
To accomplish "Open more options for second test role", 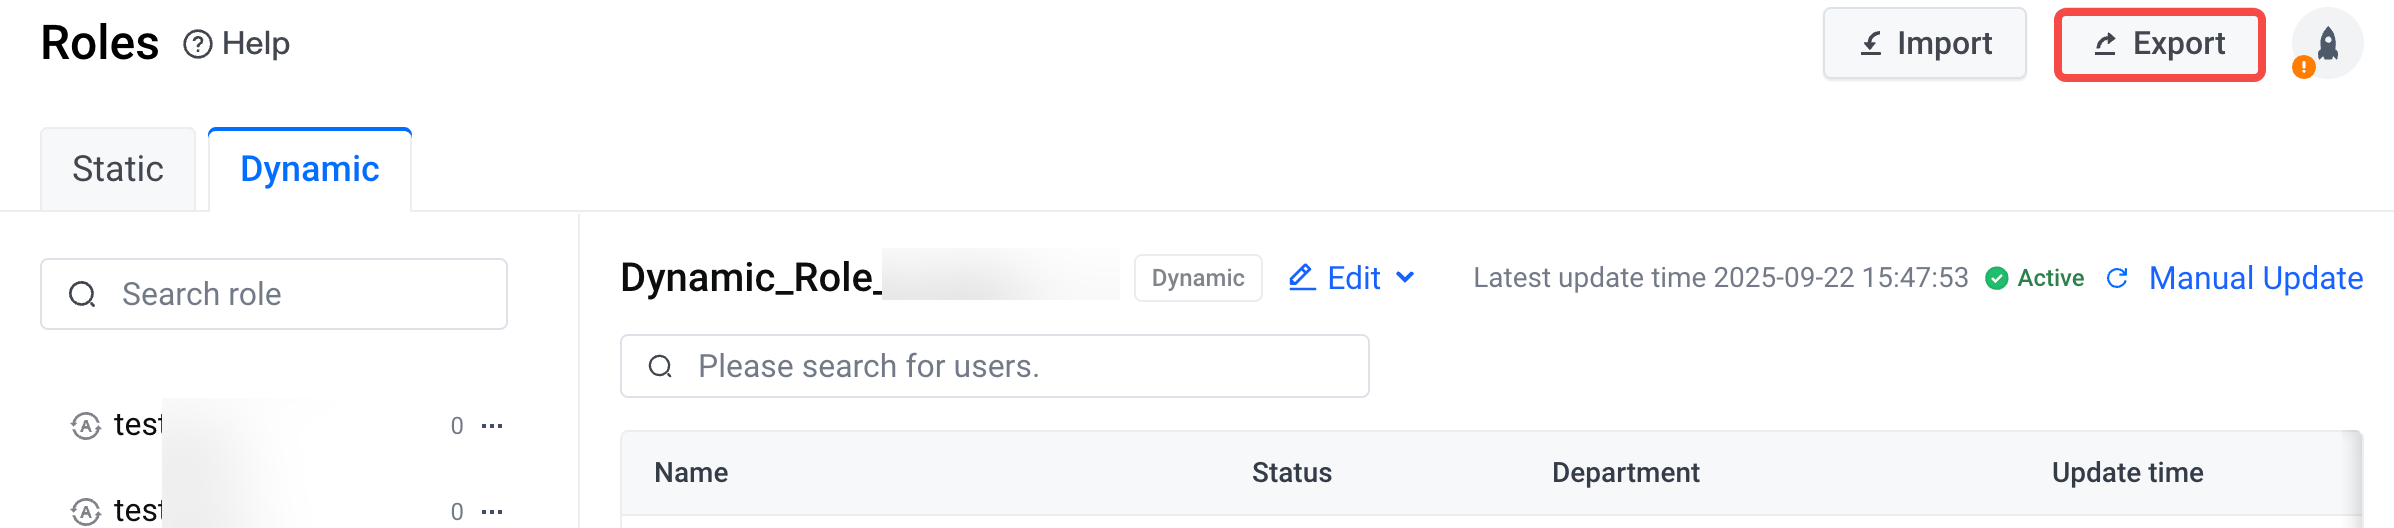I will 492,512.
